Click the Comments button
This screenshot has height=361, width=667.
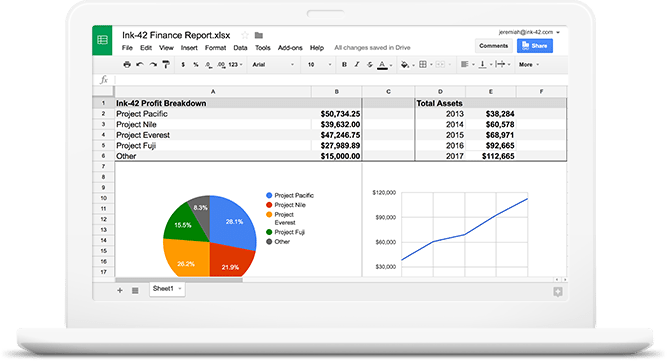[x=493, y=46]
